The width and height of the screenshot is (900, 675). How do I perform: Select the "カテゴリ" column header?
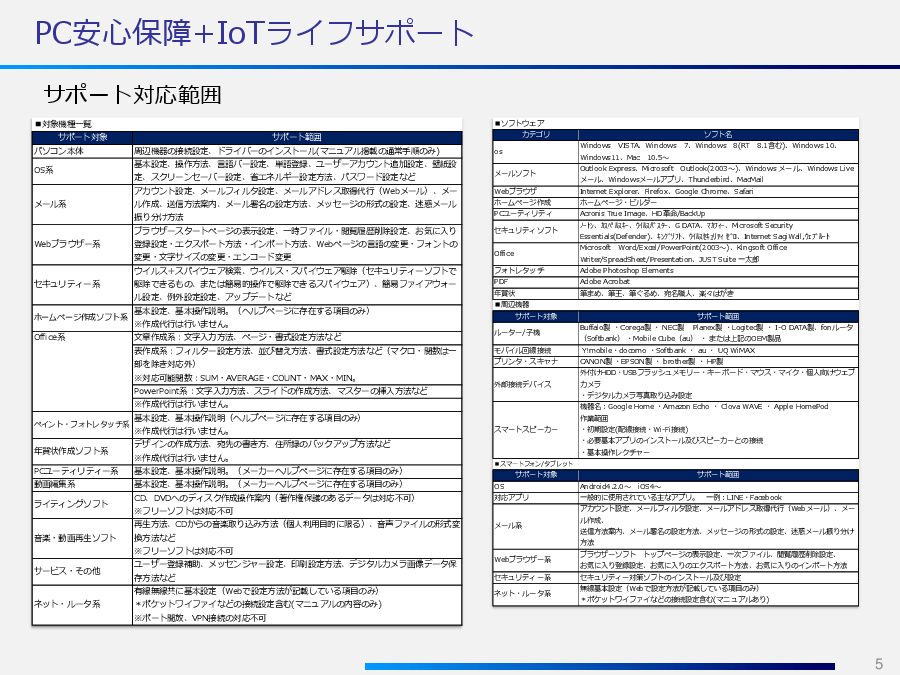click(536, 134)
